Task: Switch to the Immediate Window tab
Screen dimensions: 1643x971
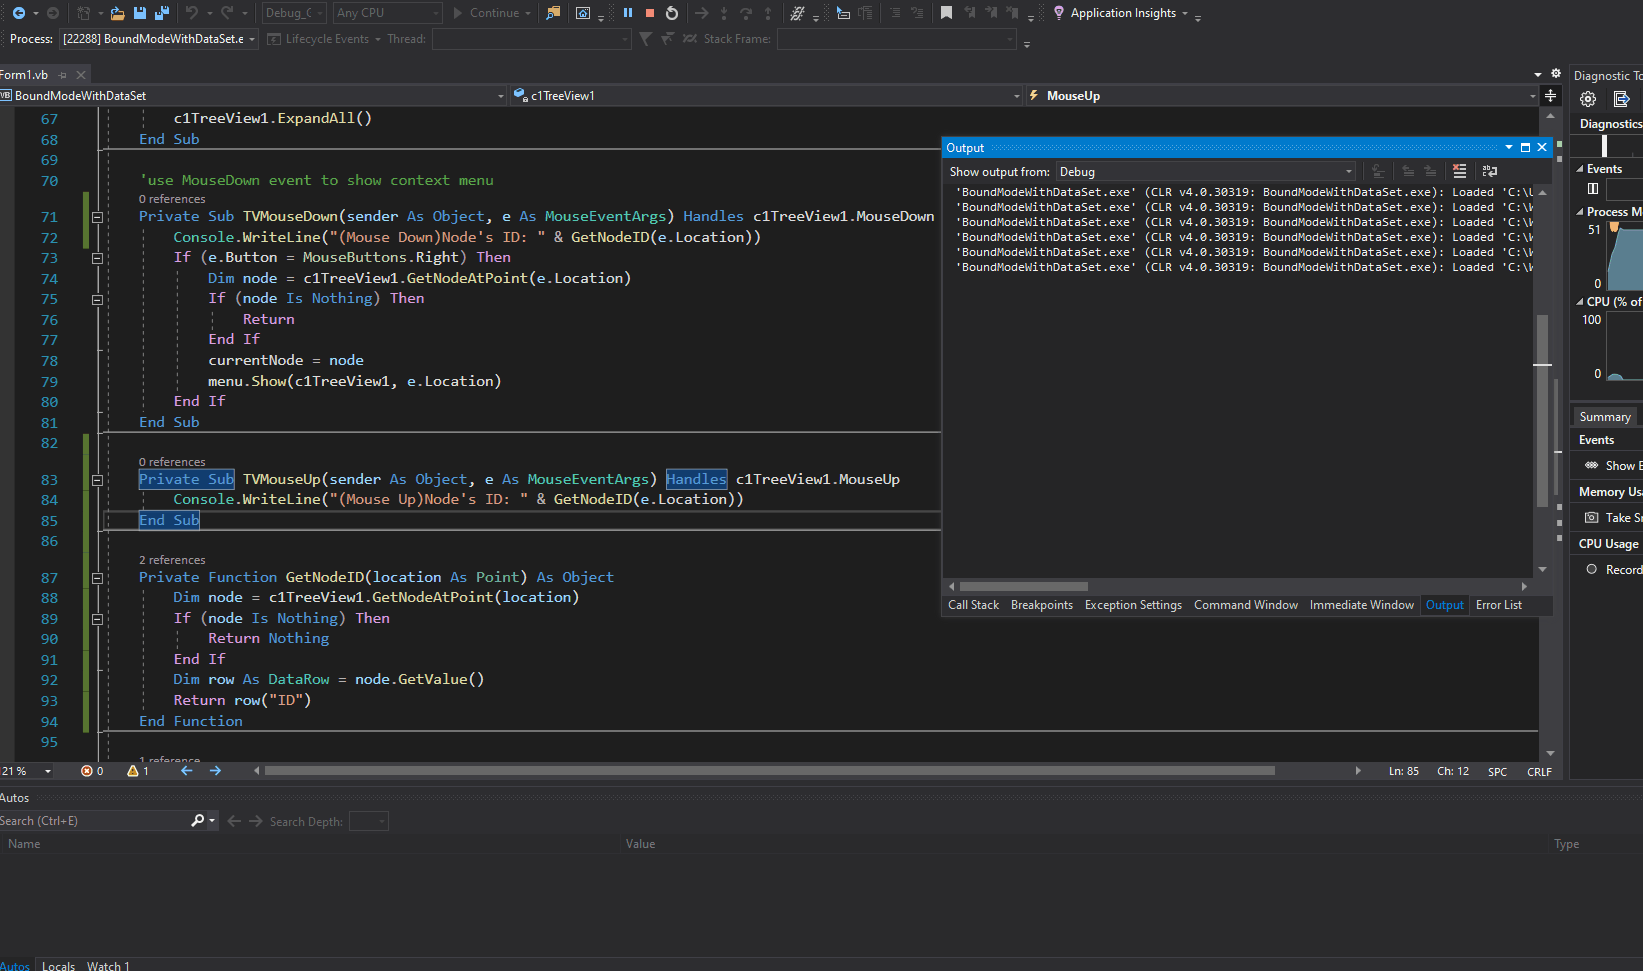Action: [x=1361, y=605]
